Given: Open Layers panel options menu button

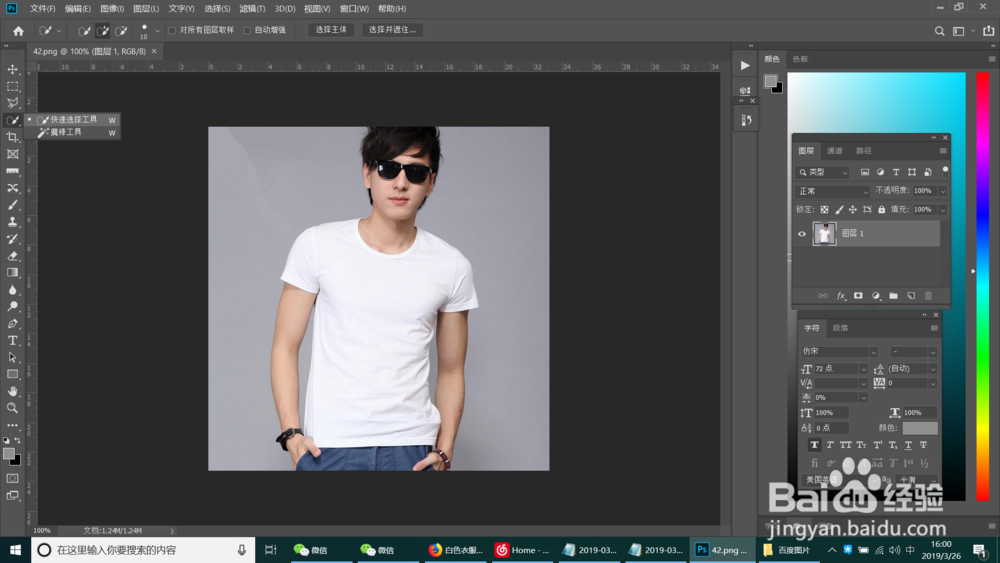Looking at the screenshot, I should point(943,151).
